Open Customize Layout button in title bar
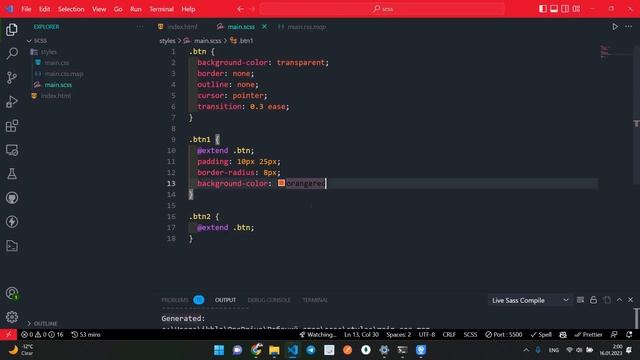Image resolution: width=640 pixels, height=360 pixels. tap(576, 9)
